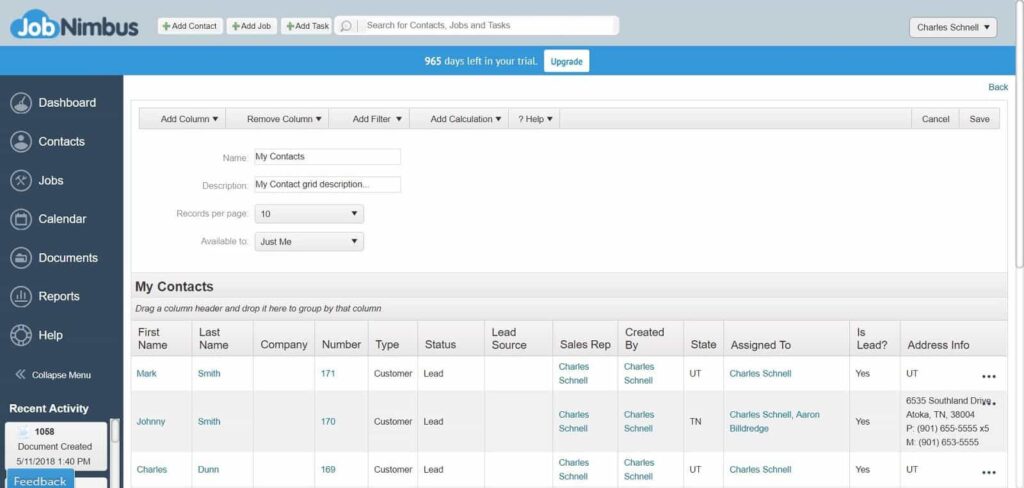Open Documents from the sidebar
Image resolution: width=1024 pixels, height=488 pixels.
(68, 258)
